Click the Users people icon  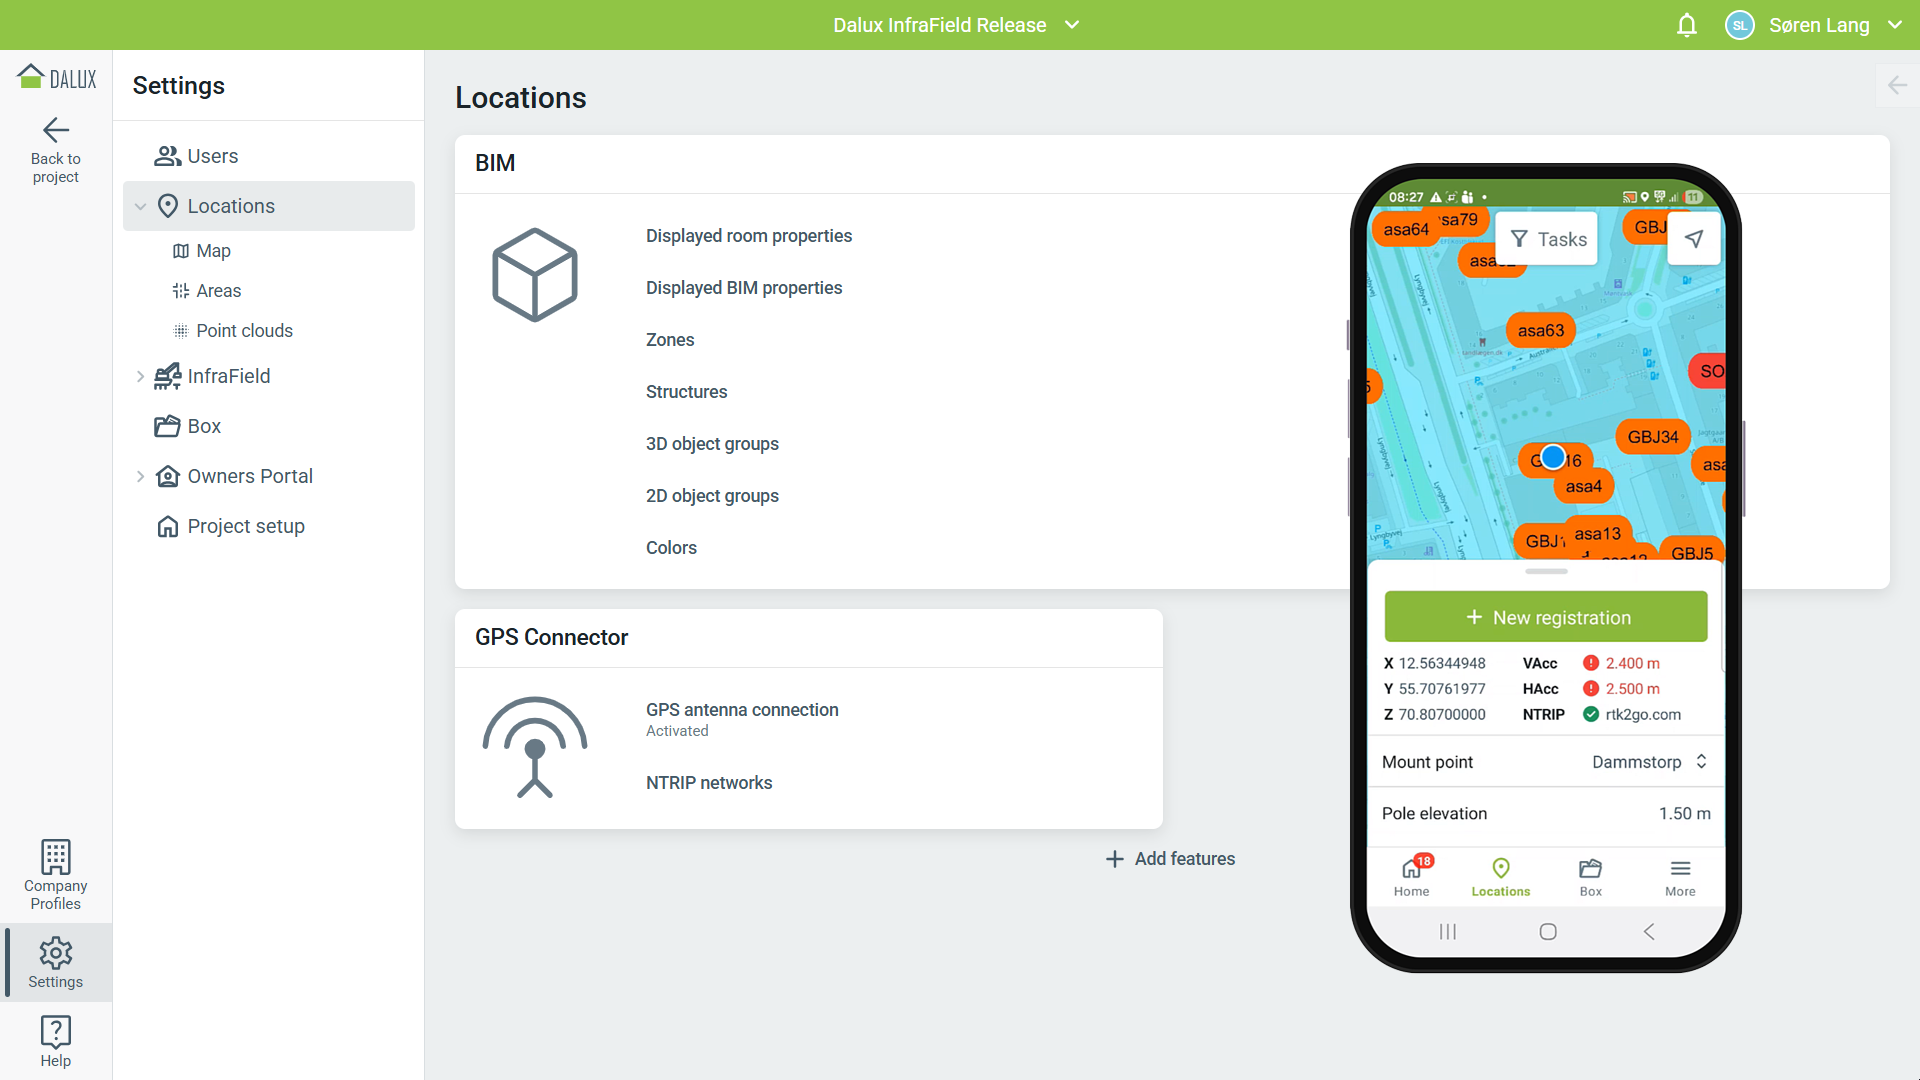168,156
